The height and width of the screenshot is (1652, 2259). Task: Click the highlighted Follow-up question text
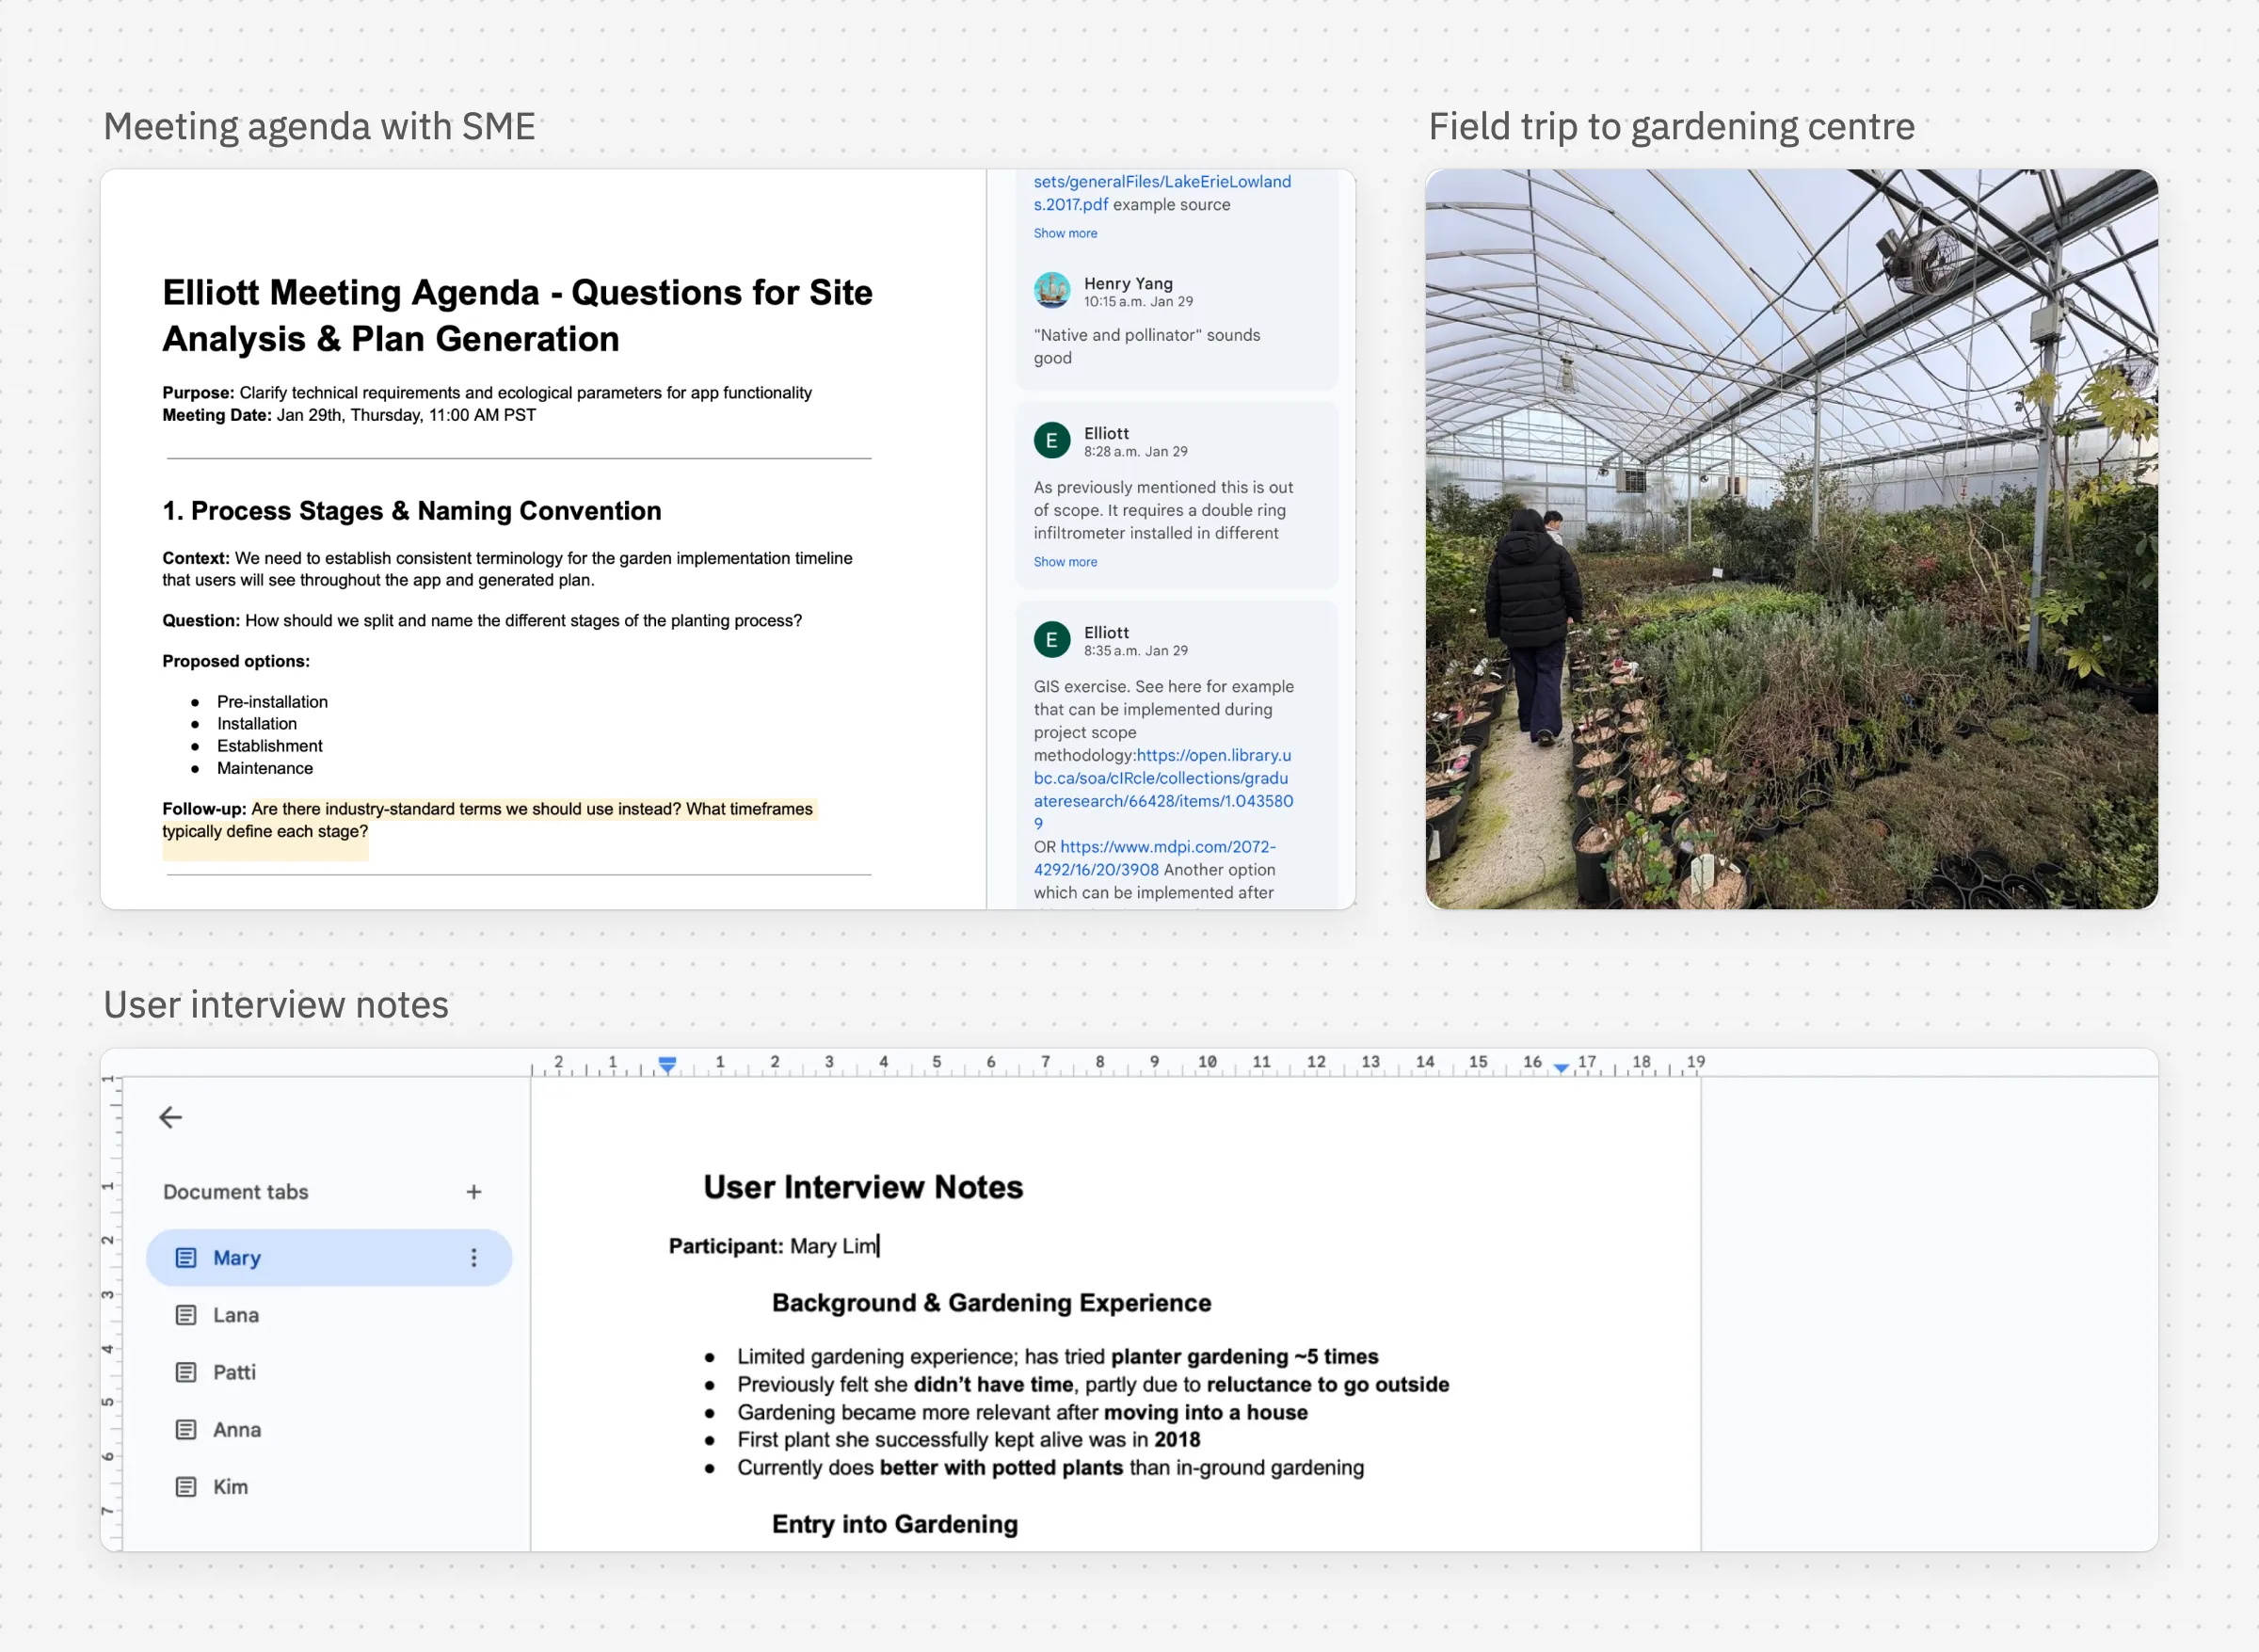(x=490, y=820)
